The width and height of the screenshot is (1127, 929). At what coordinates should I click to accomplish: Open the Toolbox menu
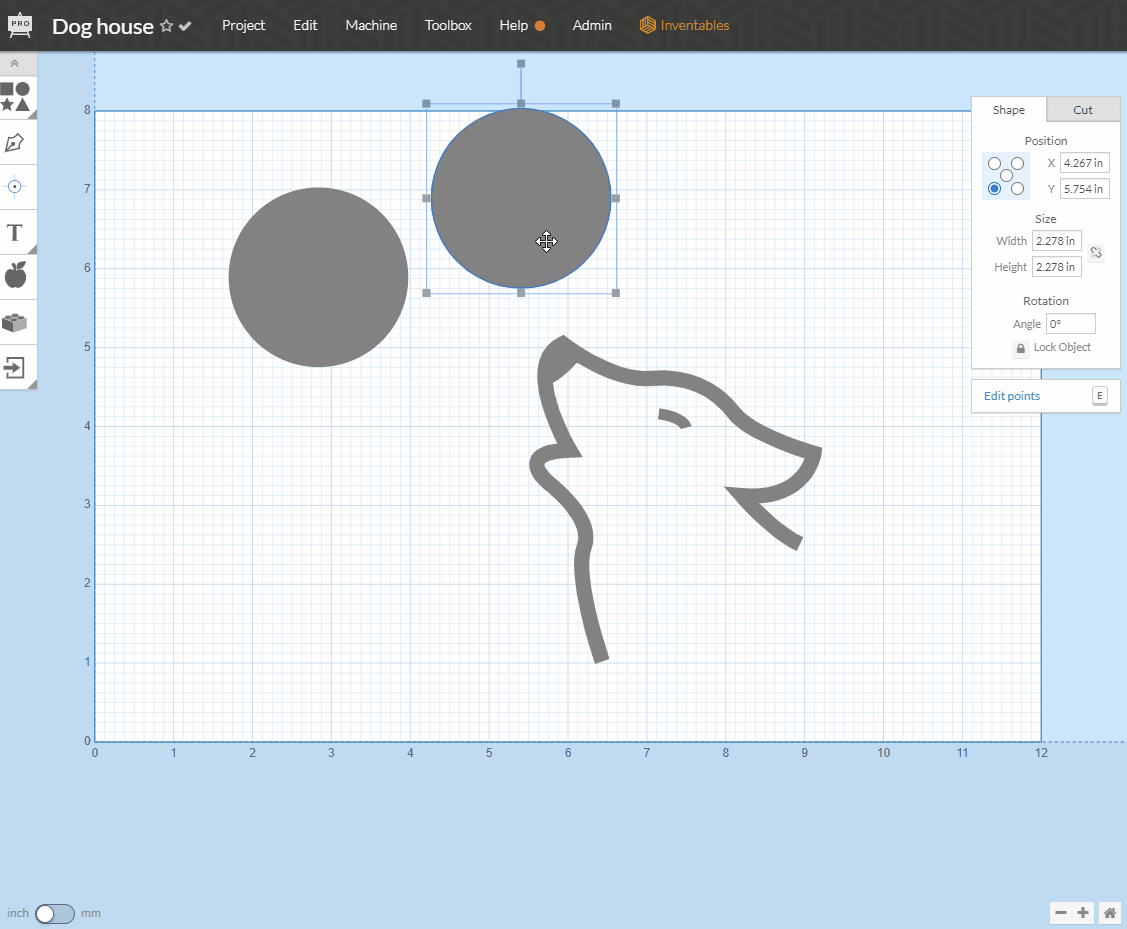pos(448,25)
